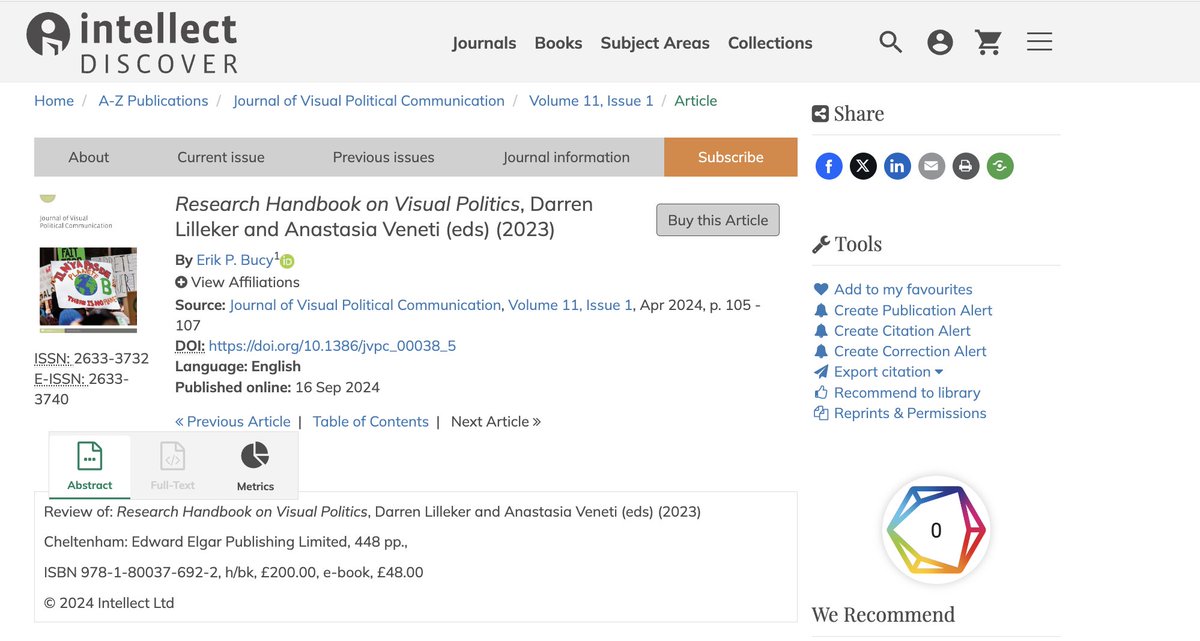Image resolution: width=1200 pixels, height=641 pixels.
Task: Click the Intellect Discover logo
Action: point(132,42)
